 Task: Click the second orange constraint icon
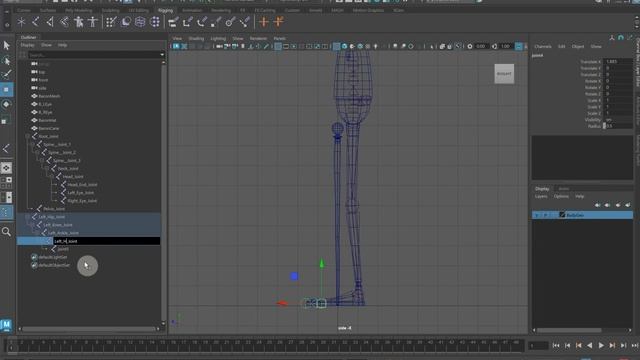click(279, 22)
